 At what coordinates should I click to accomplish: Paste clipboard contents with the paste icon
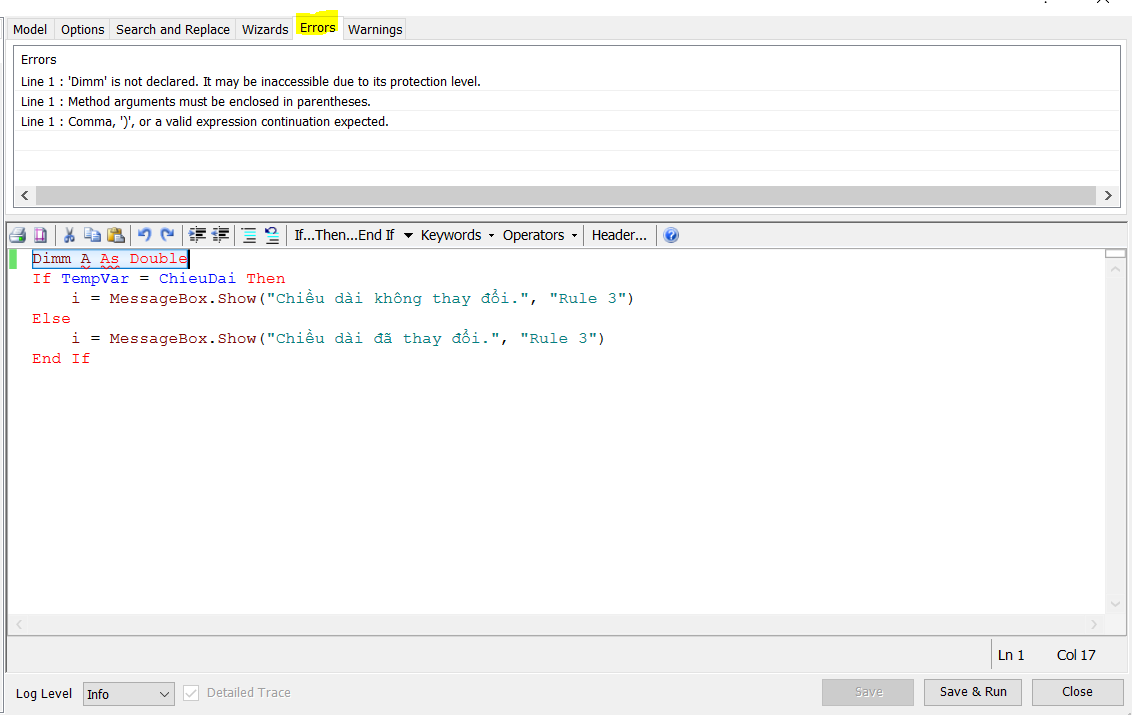(x=116, y=234)
